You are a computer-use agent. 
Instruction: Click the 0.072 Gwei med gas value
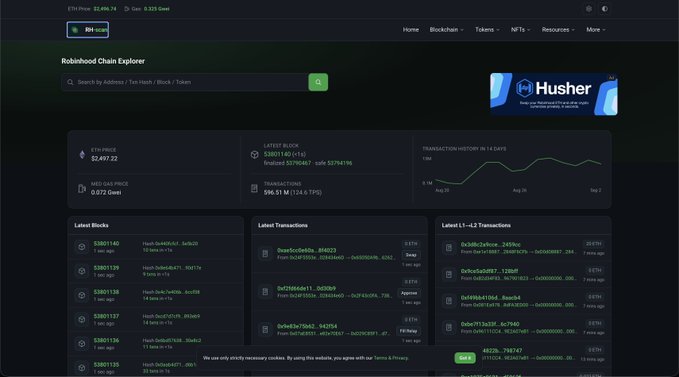[x=106, y=193]
